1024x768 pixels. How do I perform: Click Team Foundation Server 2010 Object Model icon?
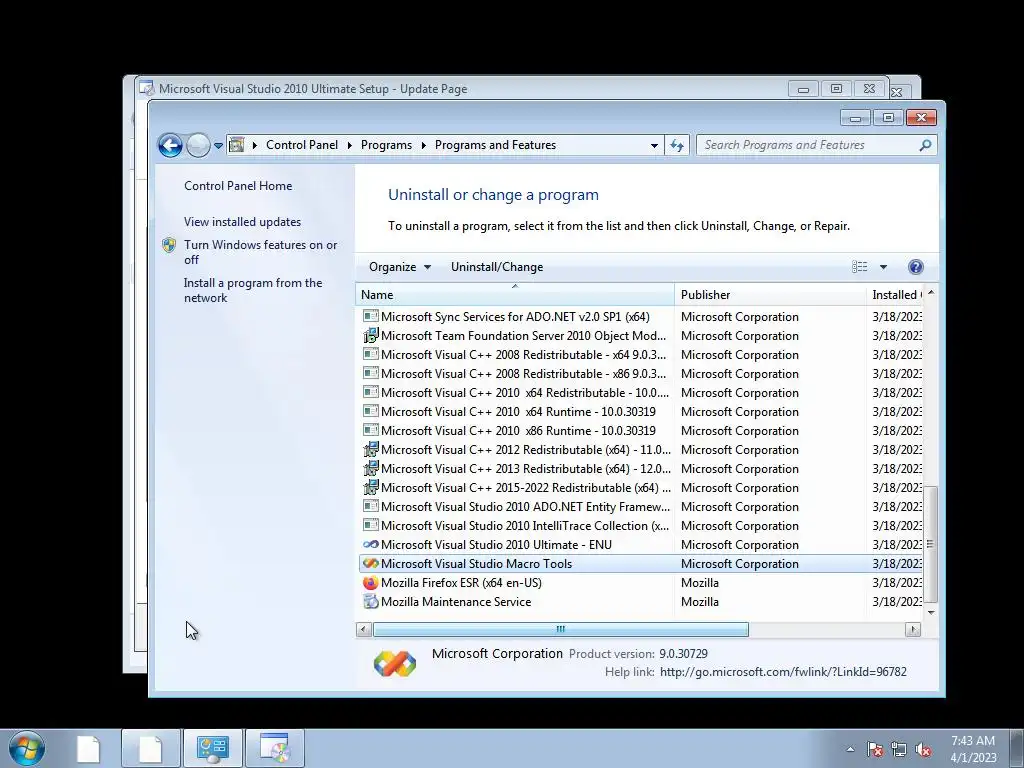click(370, 336)
